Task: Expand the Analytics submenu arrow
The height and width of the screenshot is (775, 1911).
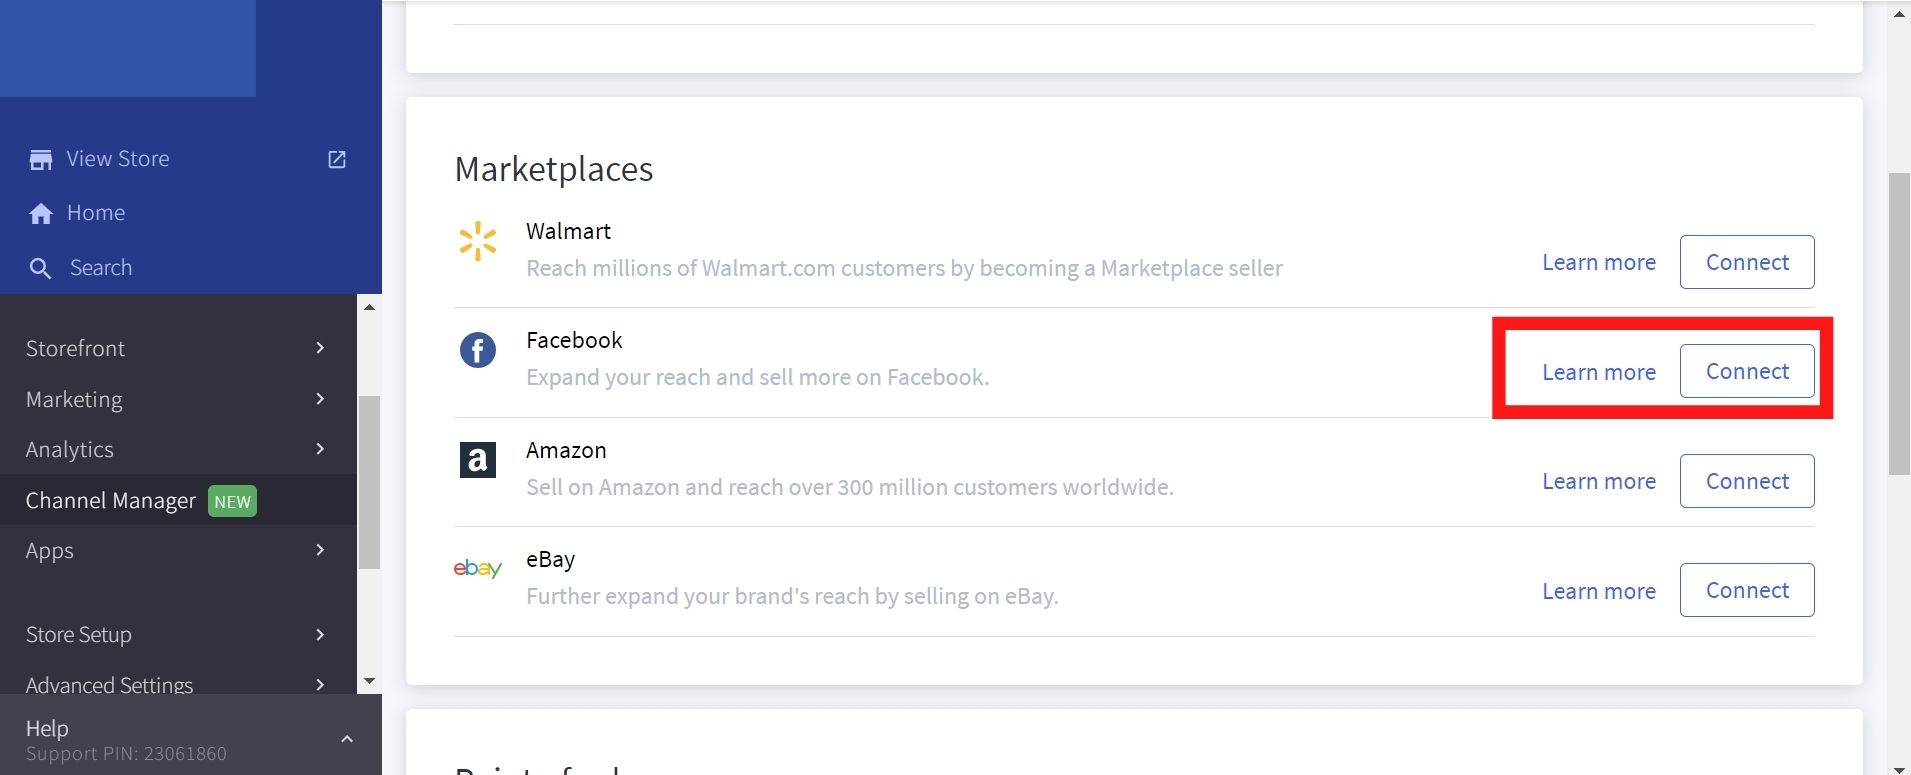Action: click(x=320, y=449)
